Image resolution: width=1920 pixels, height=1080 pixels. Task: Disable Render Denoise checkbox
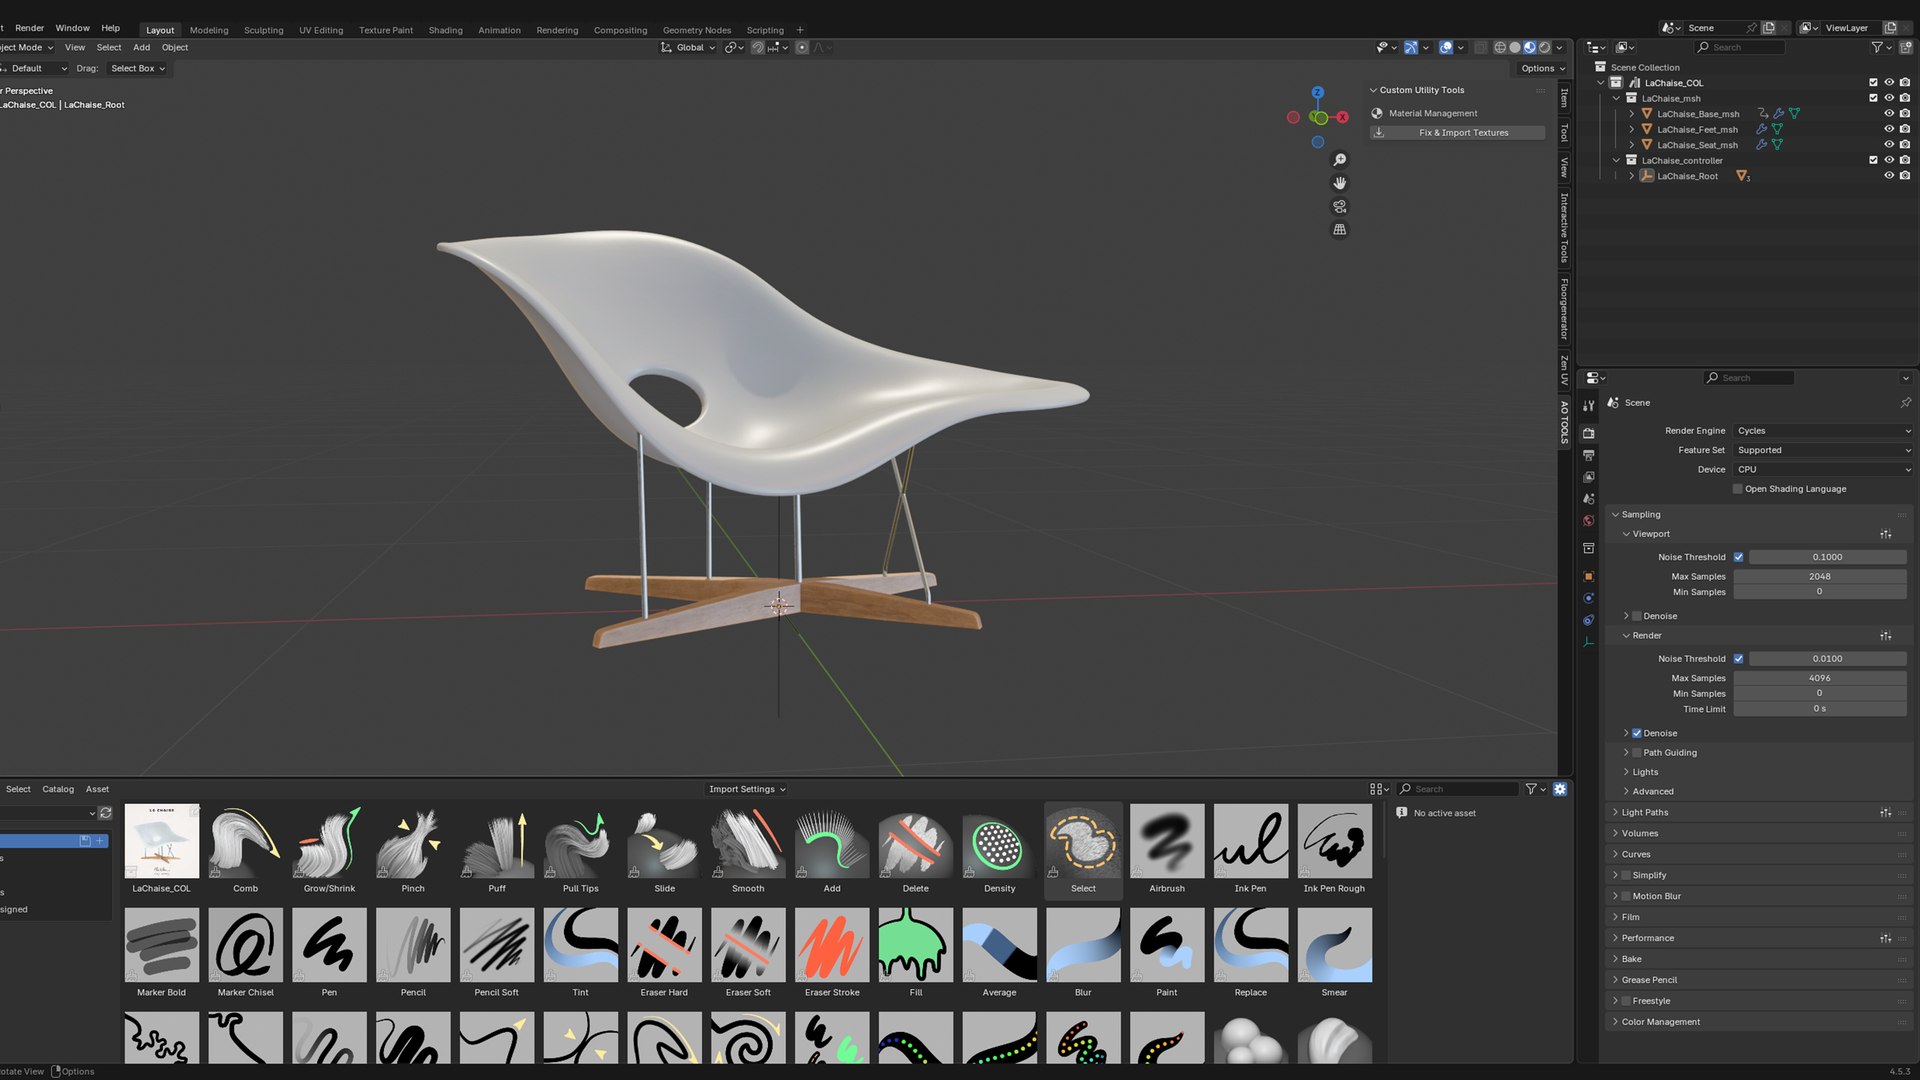click(x=1637, y=733)
